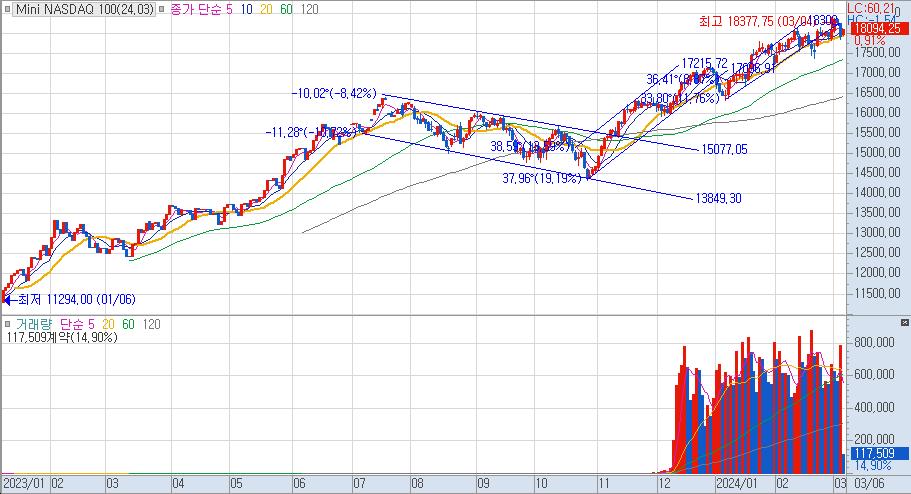
Task: Click the 최저 11294,00 (01/06) low marker
Action: tap(77, 299)
